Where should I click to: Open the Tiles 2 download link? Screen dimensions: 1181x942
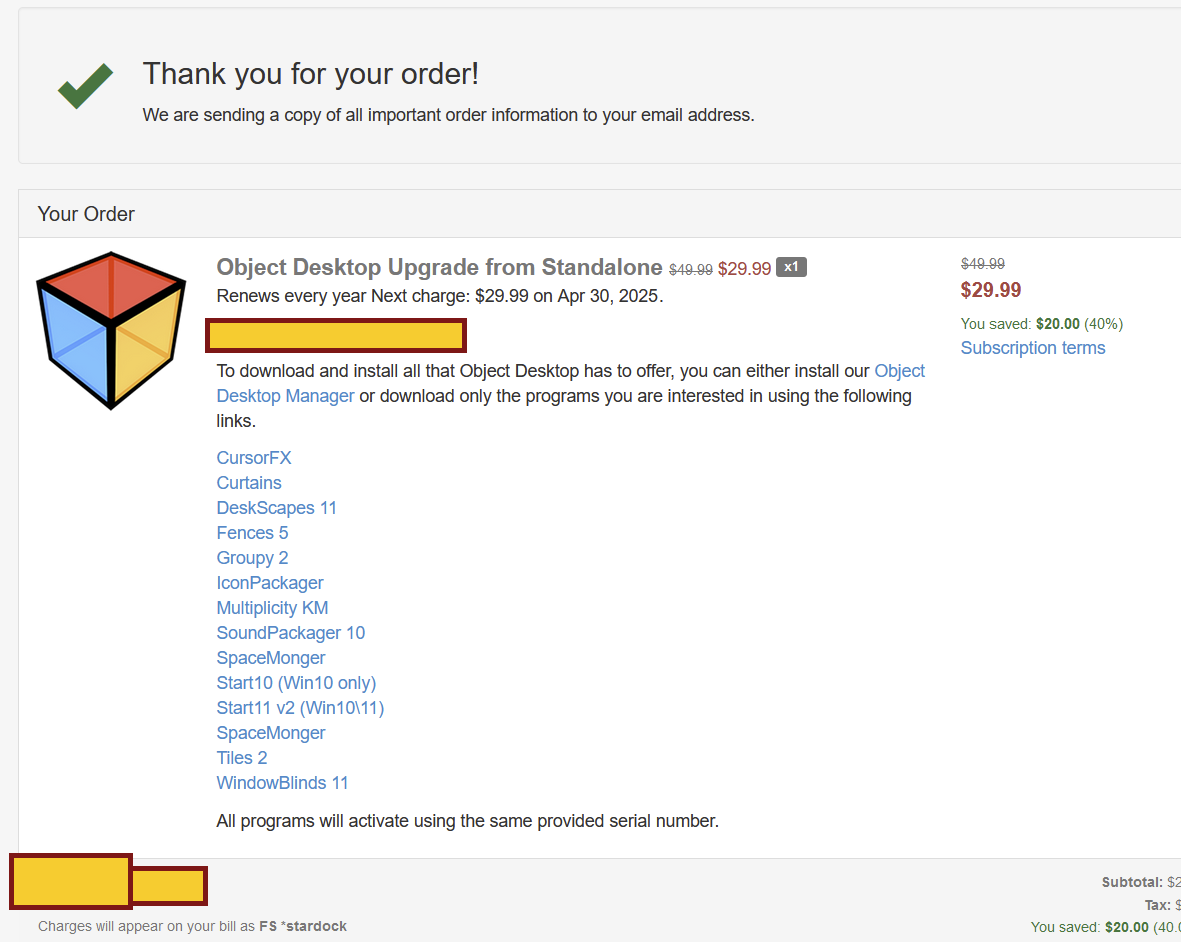coord(242,758)
